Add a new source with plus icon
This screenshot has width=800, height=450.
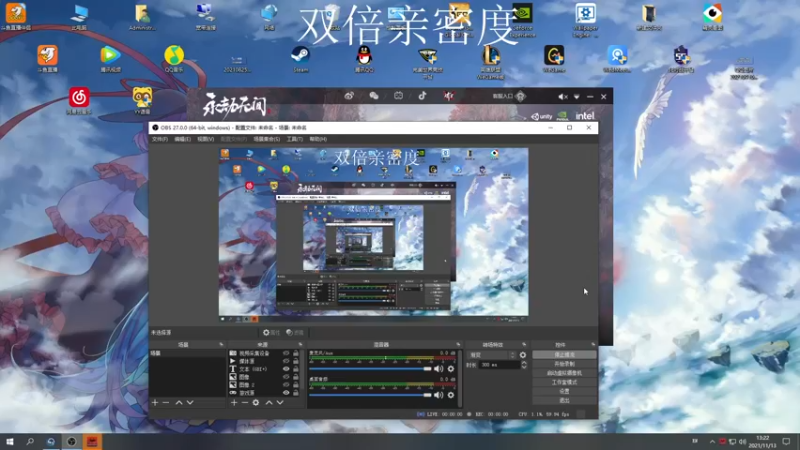coord(234,403)
